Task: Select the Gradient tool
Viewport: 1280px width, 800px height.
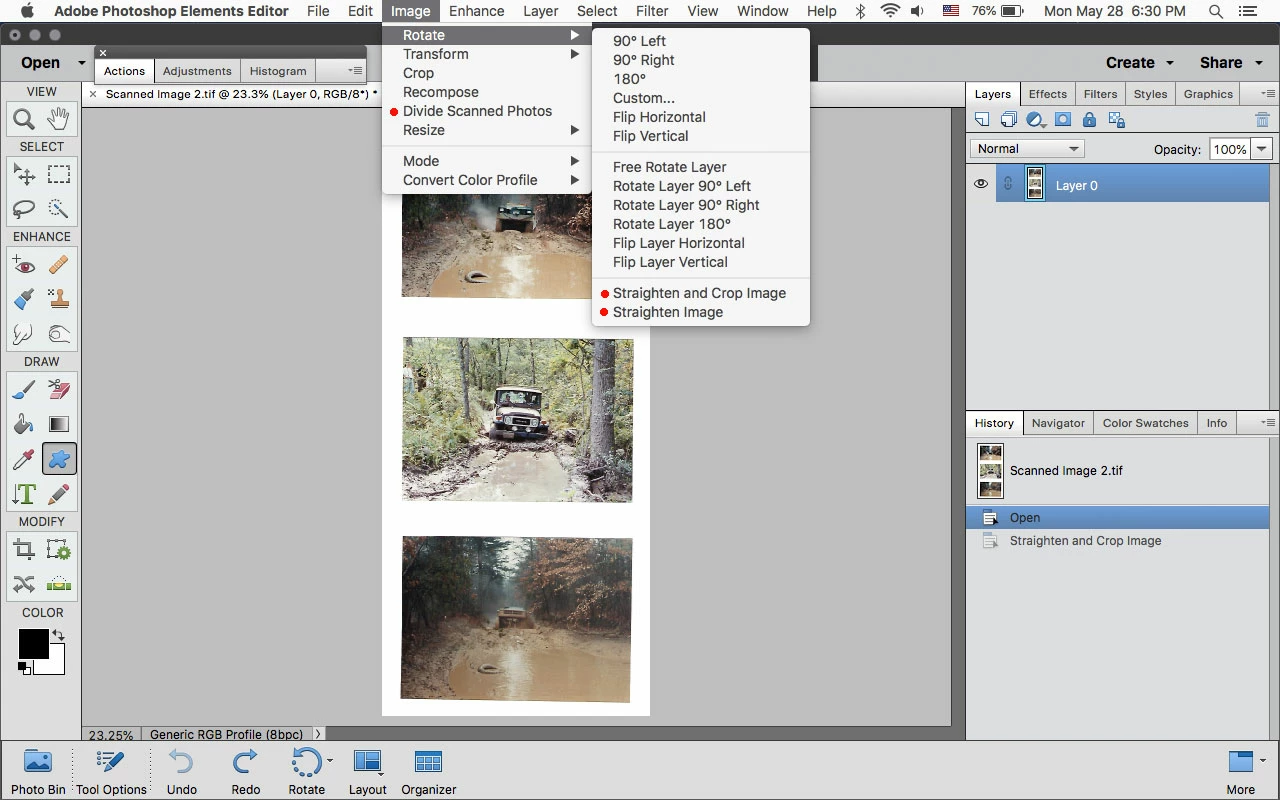Action: tap(59, 425)
